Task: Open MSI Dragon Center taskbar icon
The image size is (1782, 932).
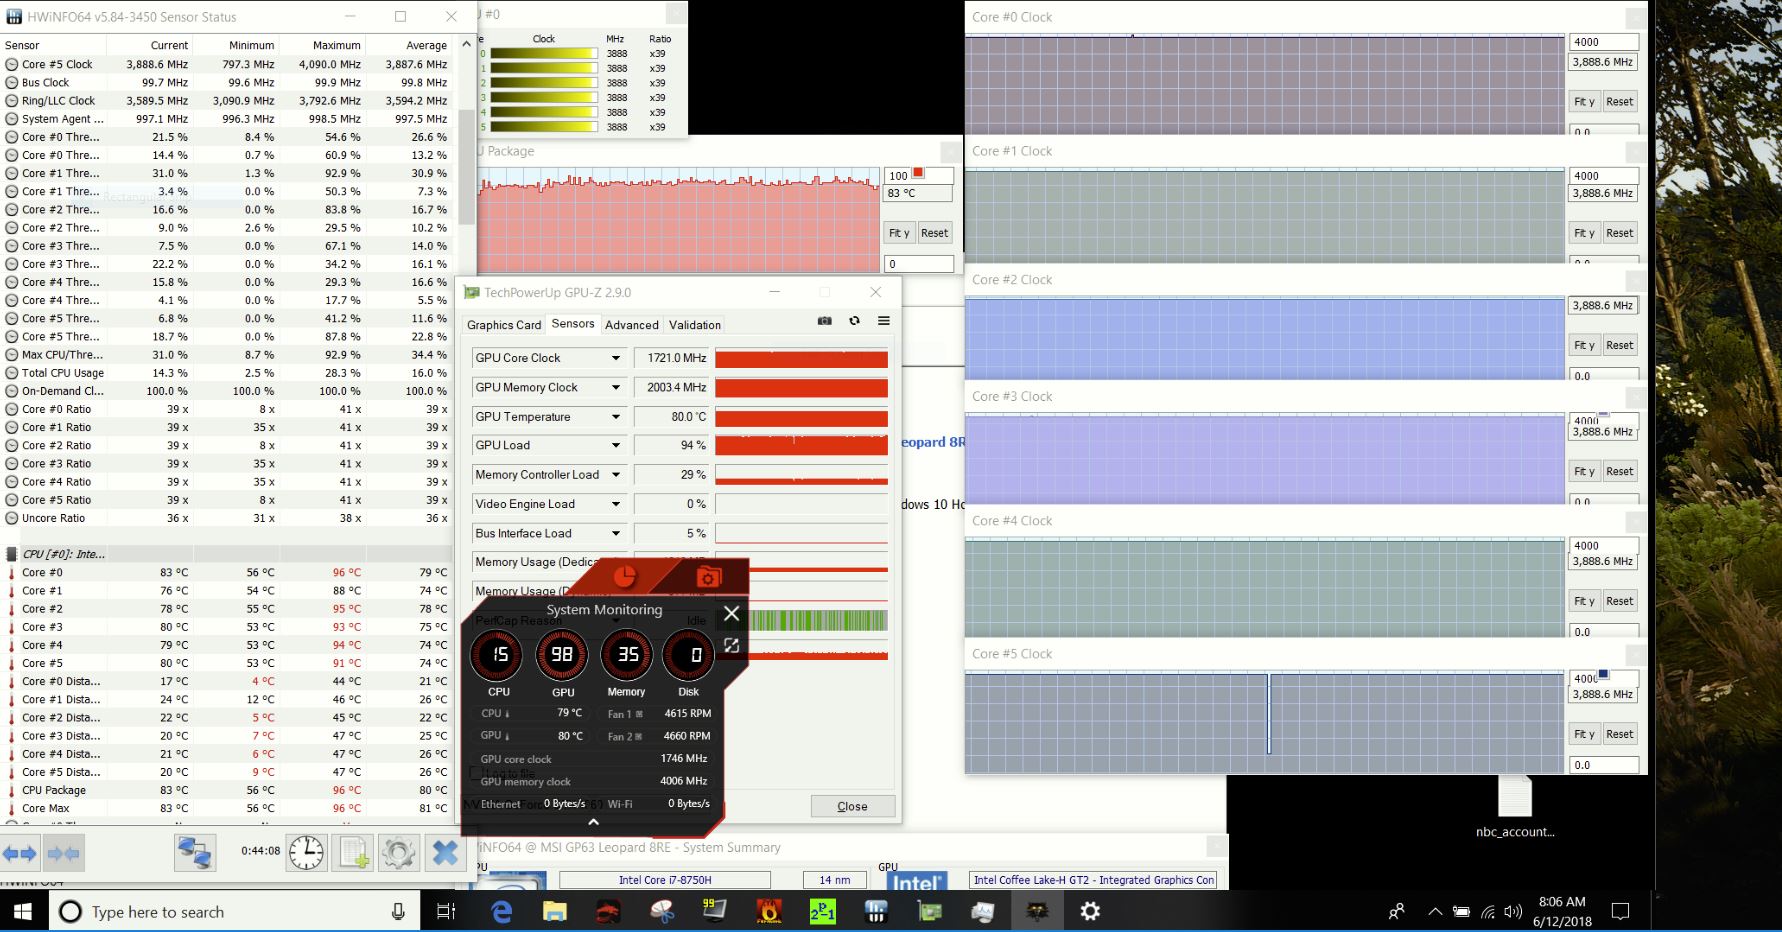Action: coord(608,911)
